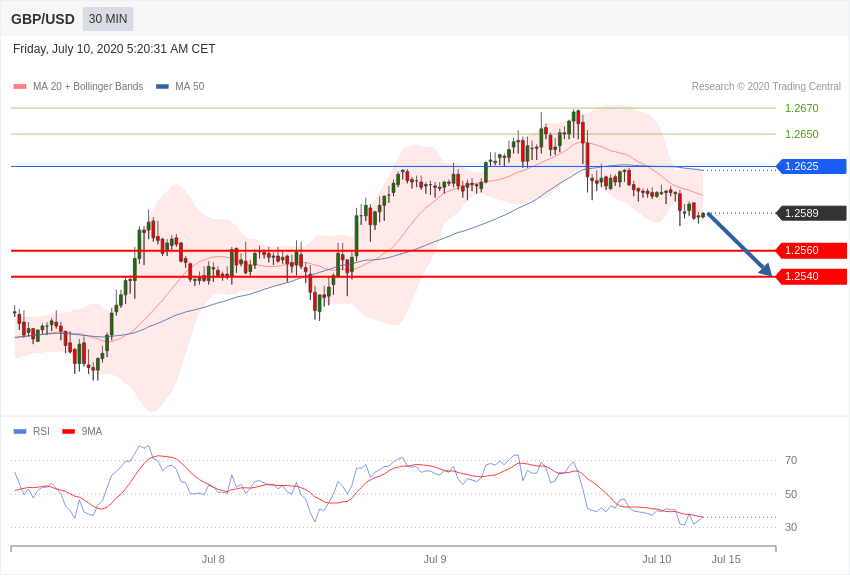The height and width of the screenshot is (576, 850).
Task: Click the Jul 15 date axis label
Action: (x=726, y=559)
